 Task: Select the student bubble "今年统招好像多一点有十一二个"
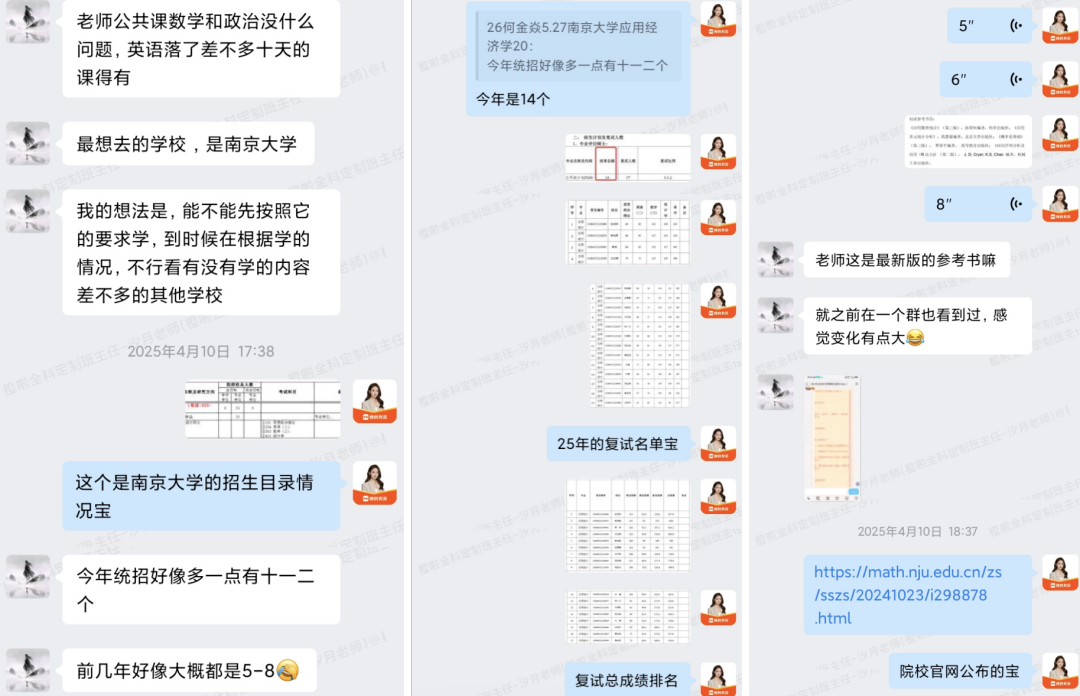click(200, 589)
